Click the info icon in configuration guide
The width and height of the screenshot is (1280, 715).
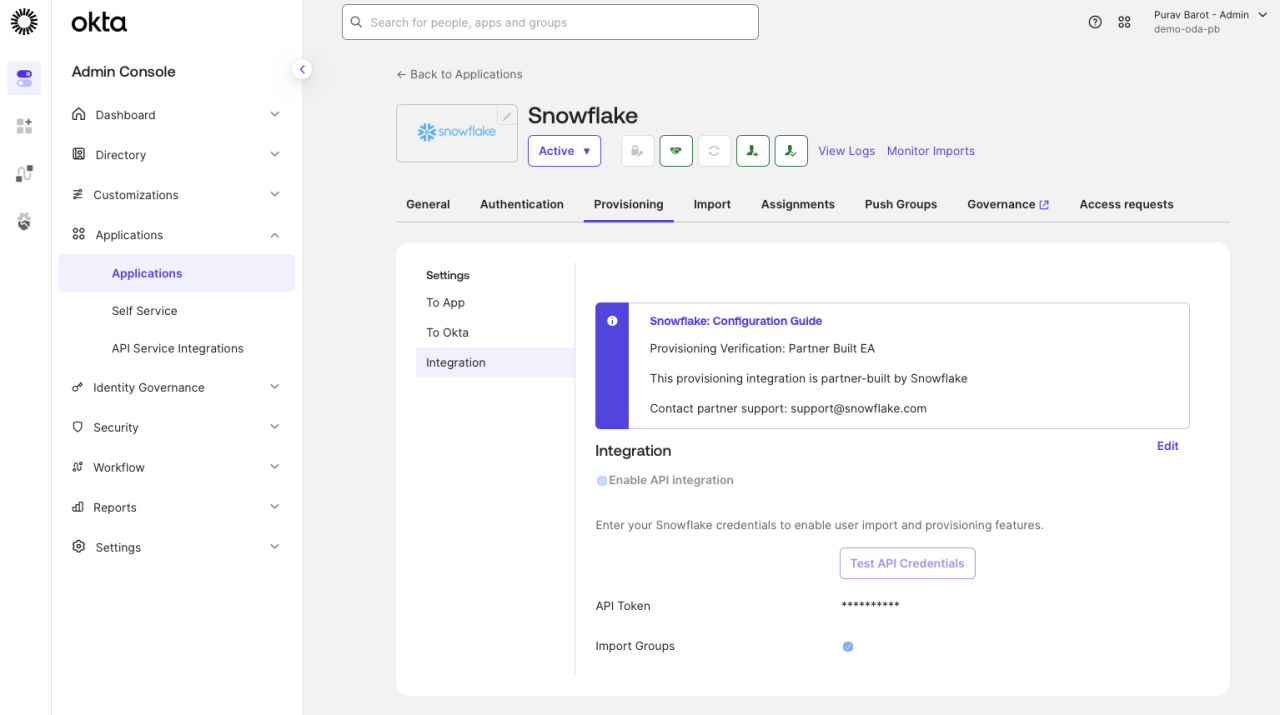click(612, 321)
